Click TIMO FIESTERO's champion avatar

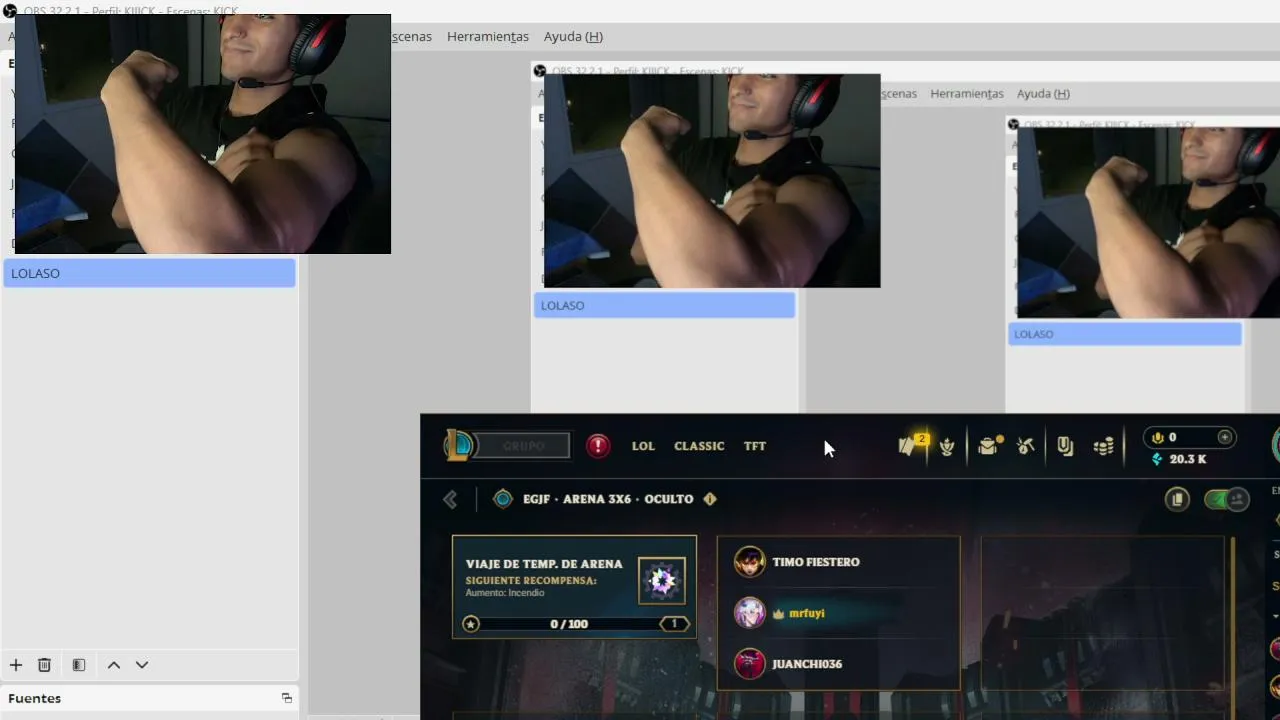pyautogui.click(x=750, y=562)
